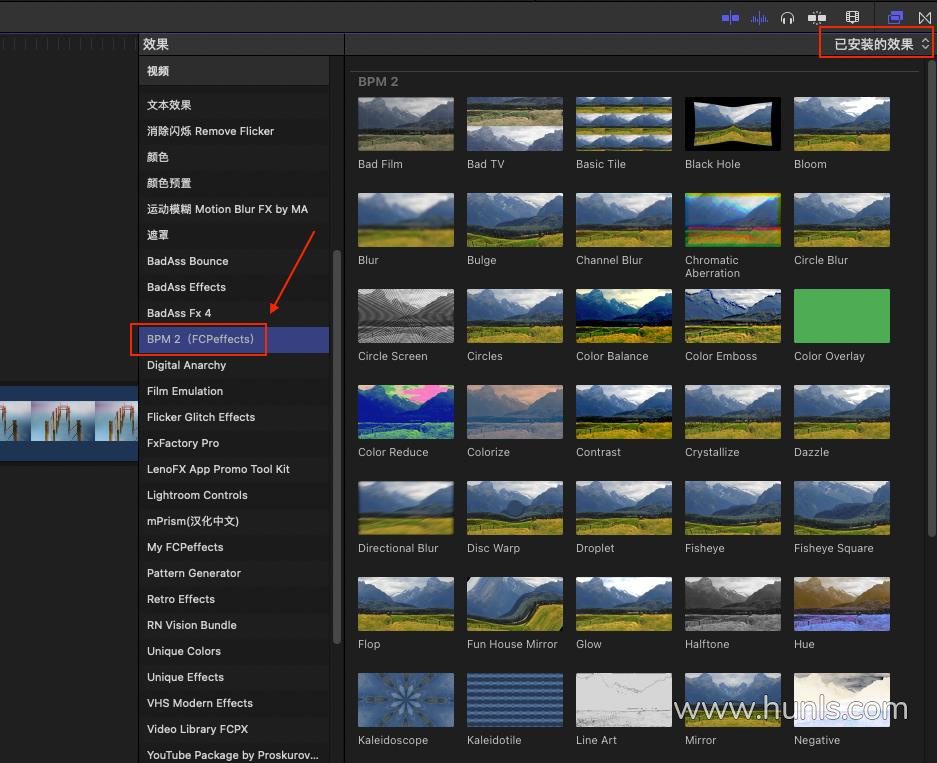Click the solo headphones icon
The height and width of the screenshot is (763, 937).
(x=788, y=17)
